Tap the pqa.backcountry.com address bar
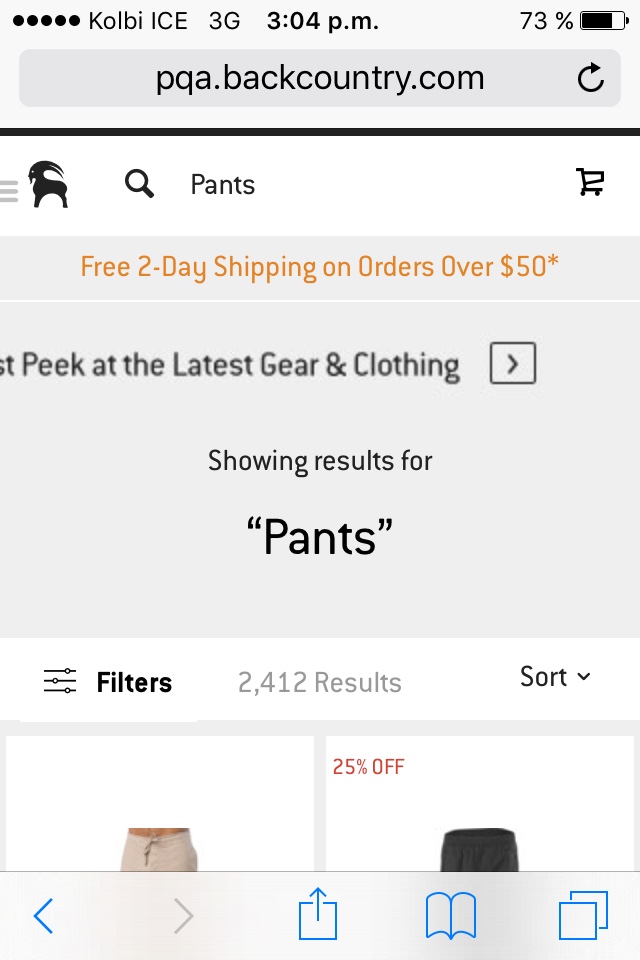 [x=320, y=78]
